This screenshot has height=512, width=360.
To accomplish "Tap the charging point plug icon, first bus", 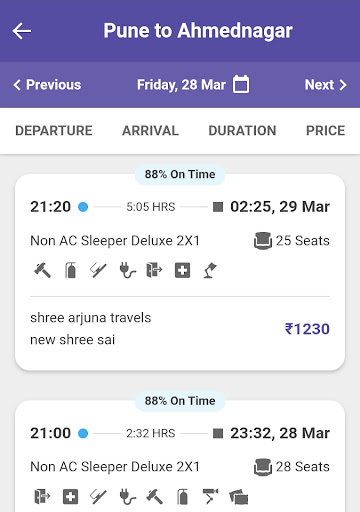I will click(127, 270).
